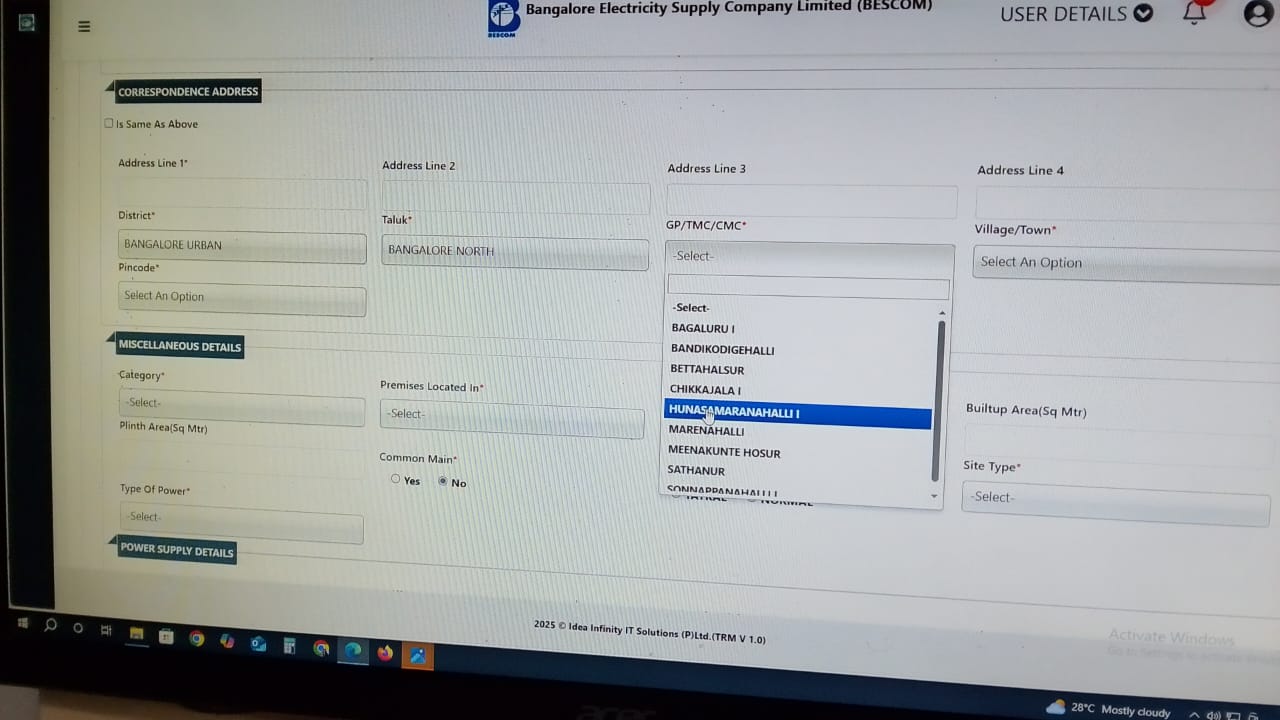Select Yes for Common Main
The width and height of the screenshot is (1280, 720).
click(x=396, y=480)
